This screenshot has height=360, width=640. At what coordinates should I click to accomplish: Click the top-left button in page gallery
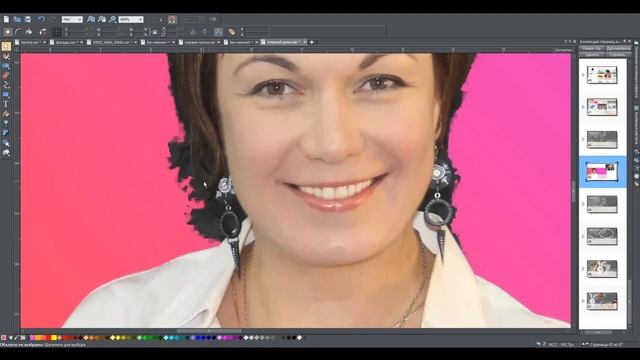point(591,48)
